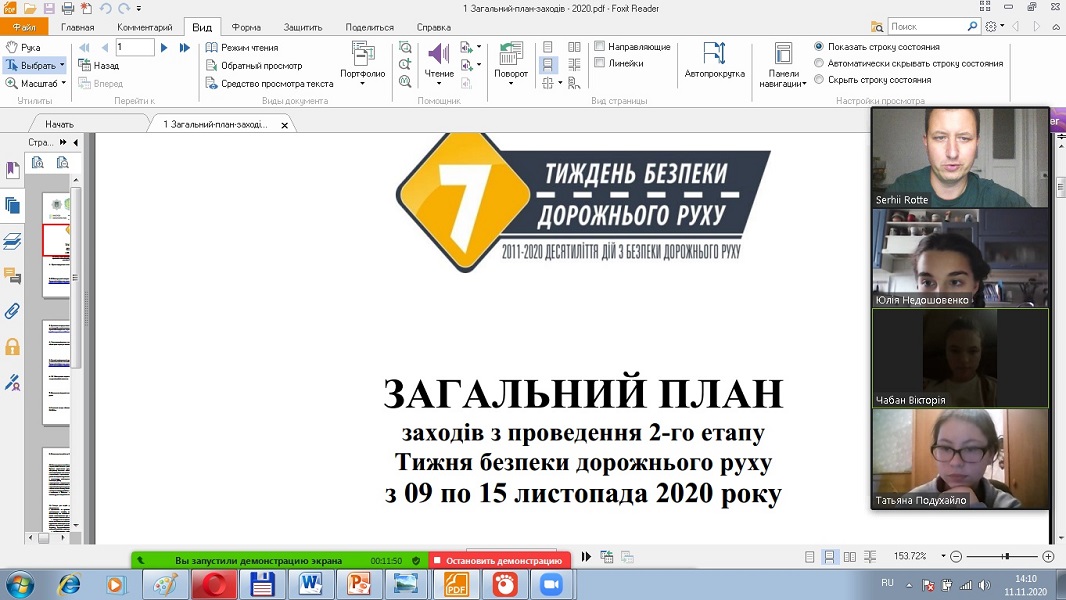Open the Bookmarks panel in sidebar
This screenshot has width=1066, height=600.
(x=12, y=170)
